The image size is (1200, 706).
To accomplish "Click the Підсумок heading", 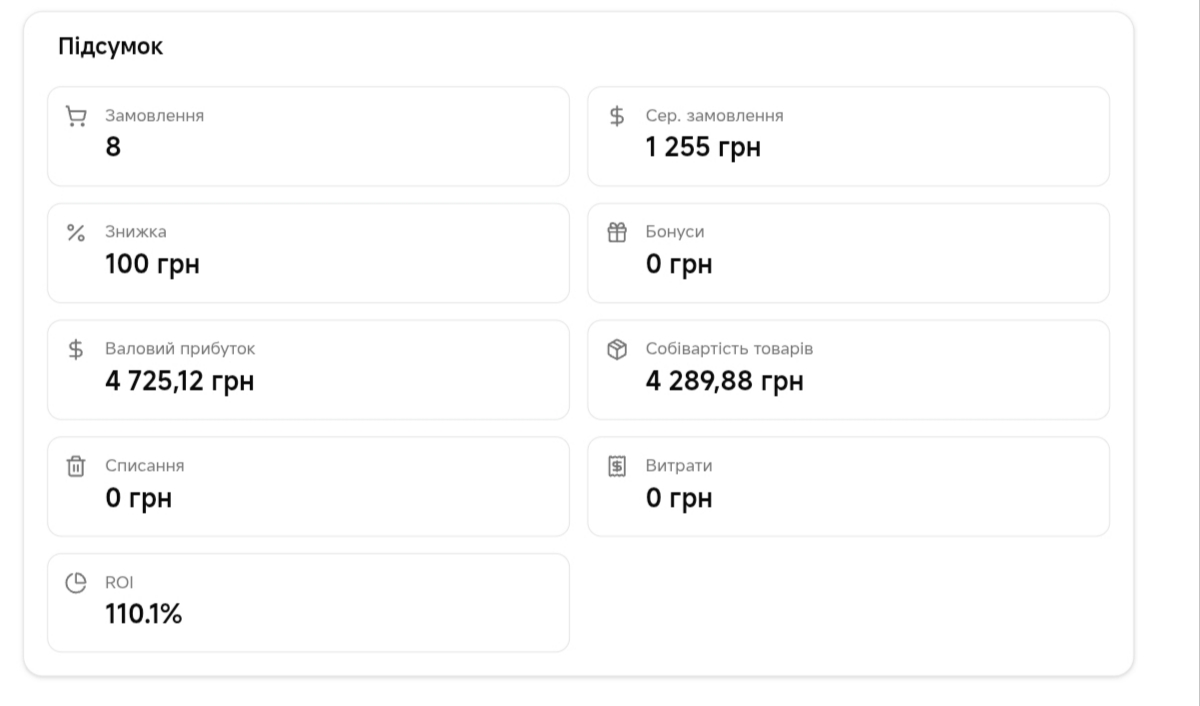I will (111, 48).
